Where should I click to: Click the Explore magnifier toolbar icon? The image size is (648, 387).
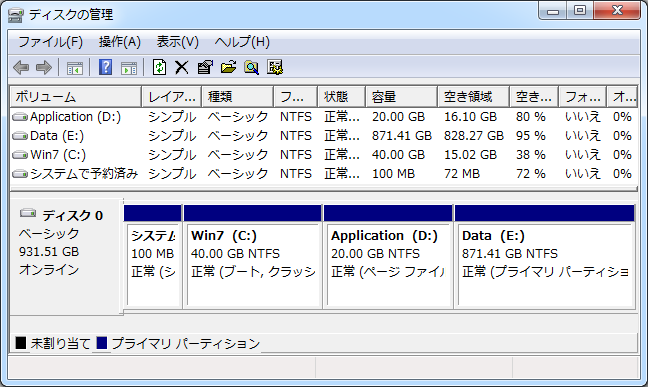251,67
